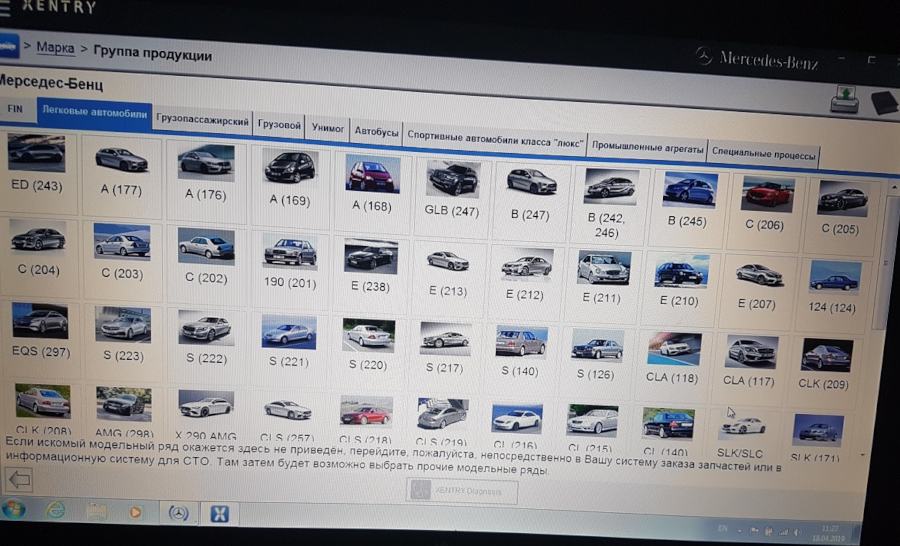Pick the E (212) car thumbnail
Screen dimensions: 900x546
pos(526,274)
